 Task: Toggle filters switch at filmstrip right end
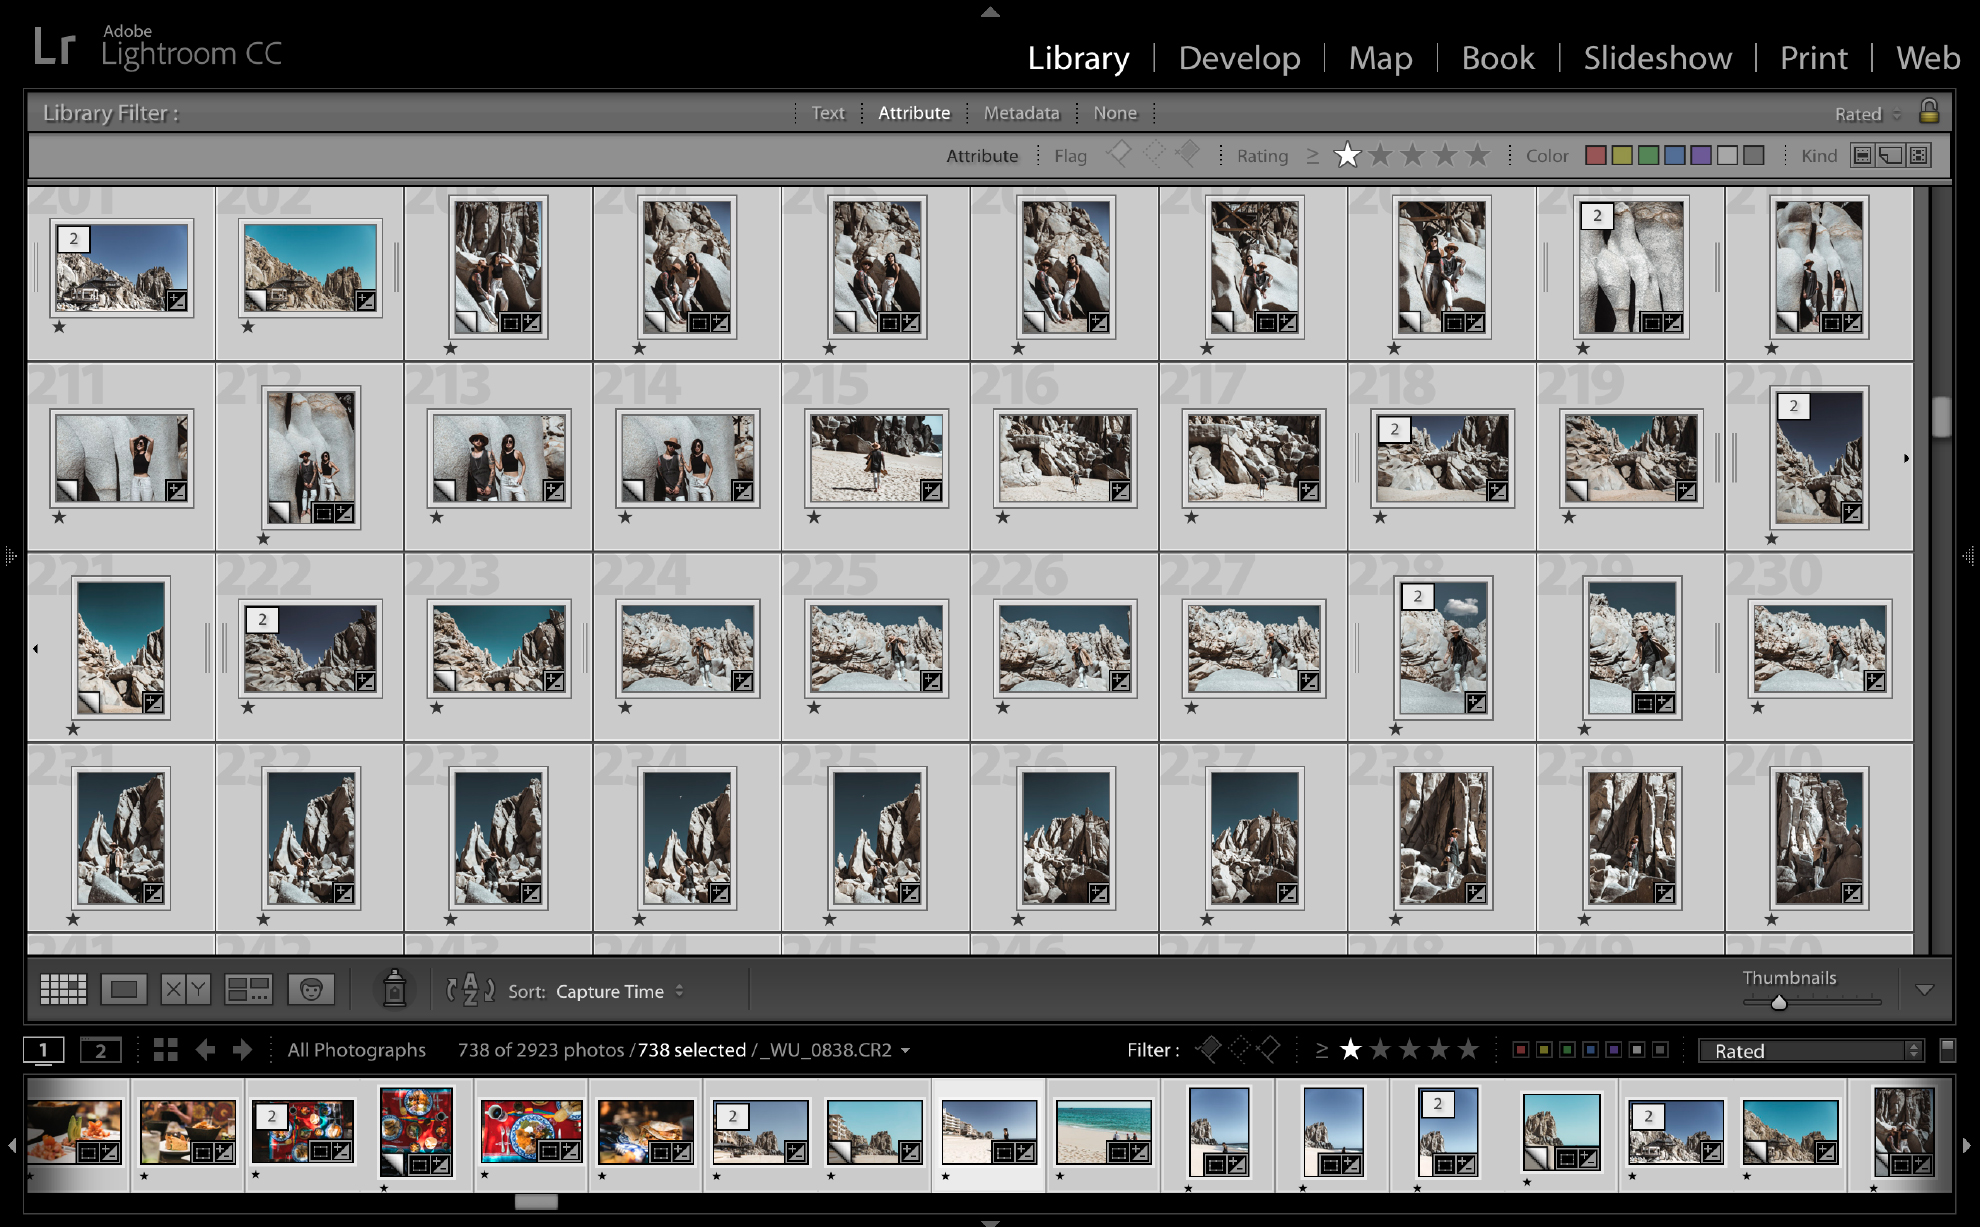click(1947, 1050)
